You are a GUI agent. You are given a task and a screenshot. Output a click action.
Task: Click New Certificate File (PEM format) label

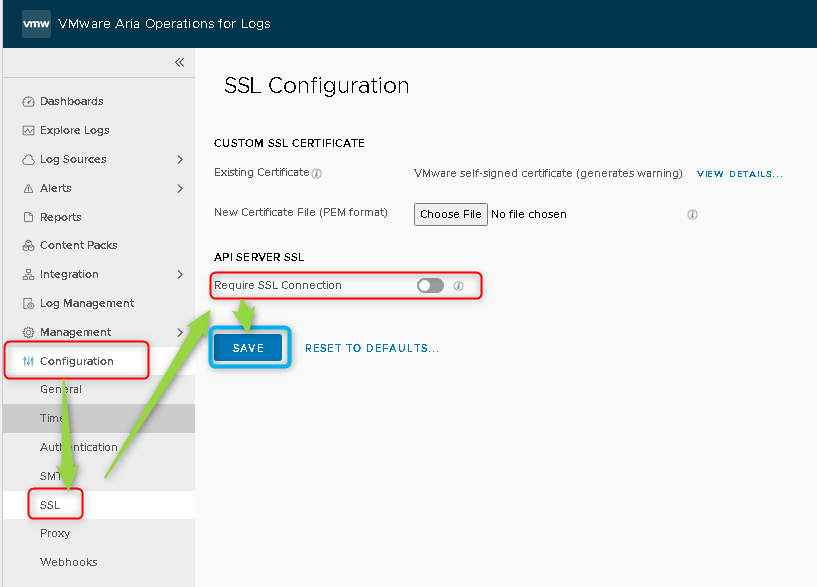coord(301,213)
